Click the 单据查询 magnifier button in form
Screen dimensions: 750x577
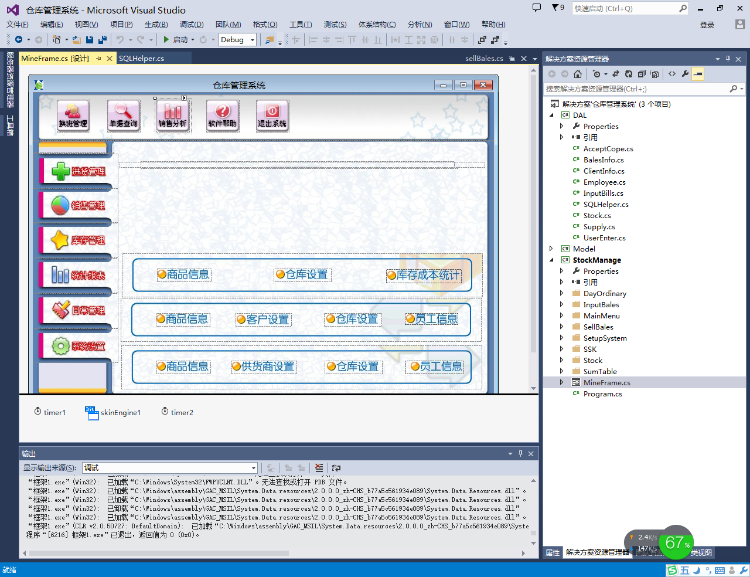tap(123, 115)
